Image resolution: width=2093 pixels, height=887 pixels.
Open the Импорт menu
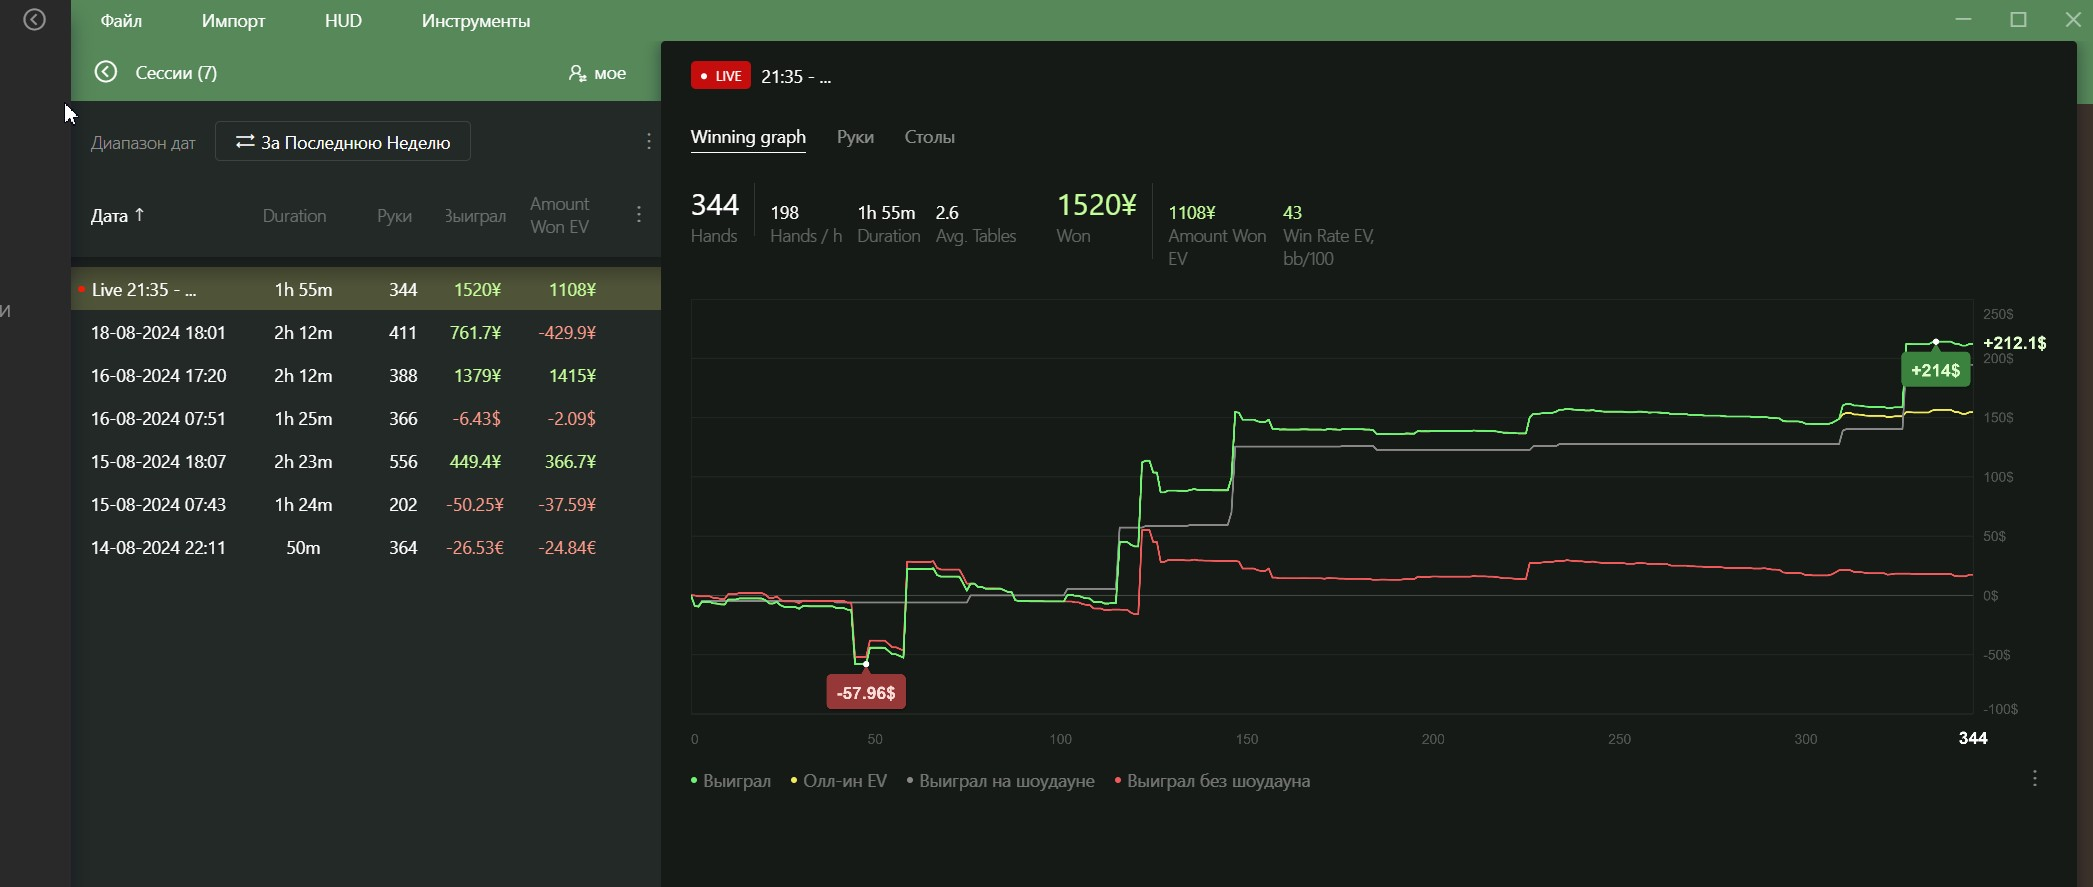(233, 21)
